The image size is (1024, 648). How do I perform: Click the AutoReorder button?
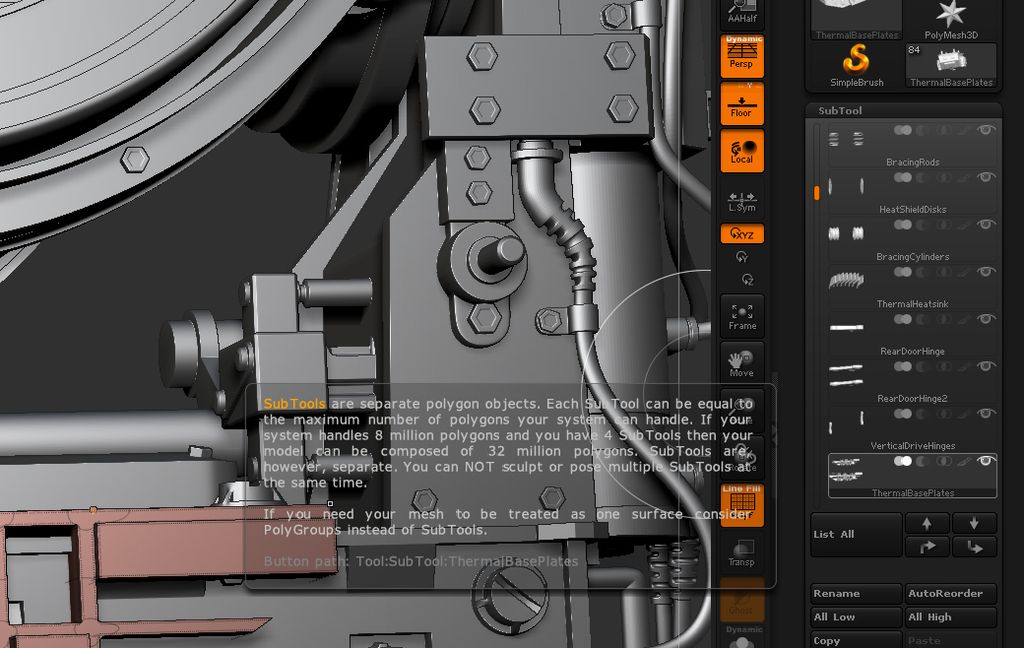[949, 593]
